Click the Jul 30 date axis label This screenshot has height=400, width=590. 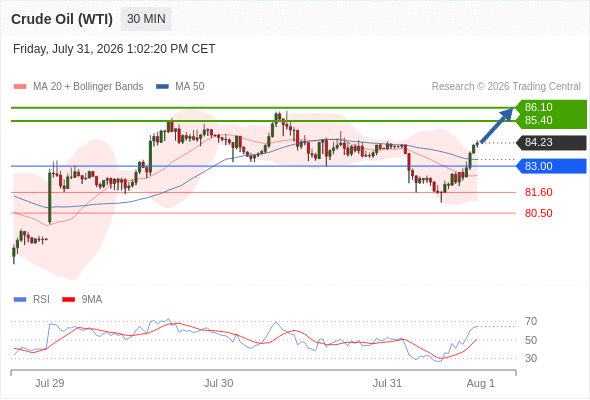219,383
